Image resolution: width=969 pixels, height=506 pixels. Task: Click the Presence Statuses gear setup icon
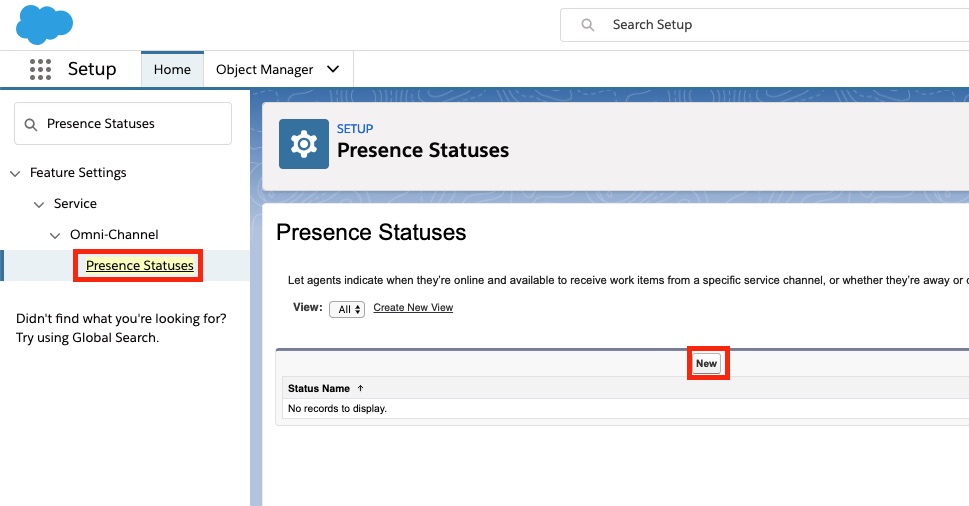(x=303, y=144)
